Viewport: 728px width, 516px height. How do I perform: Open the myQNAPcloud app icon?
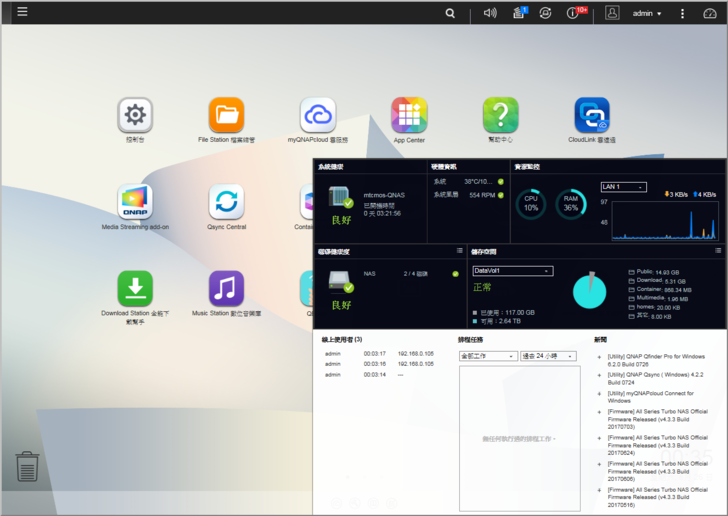pyautogui.click(x=318, y=116)
